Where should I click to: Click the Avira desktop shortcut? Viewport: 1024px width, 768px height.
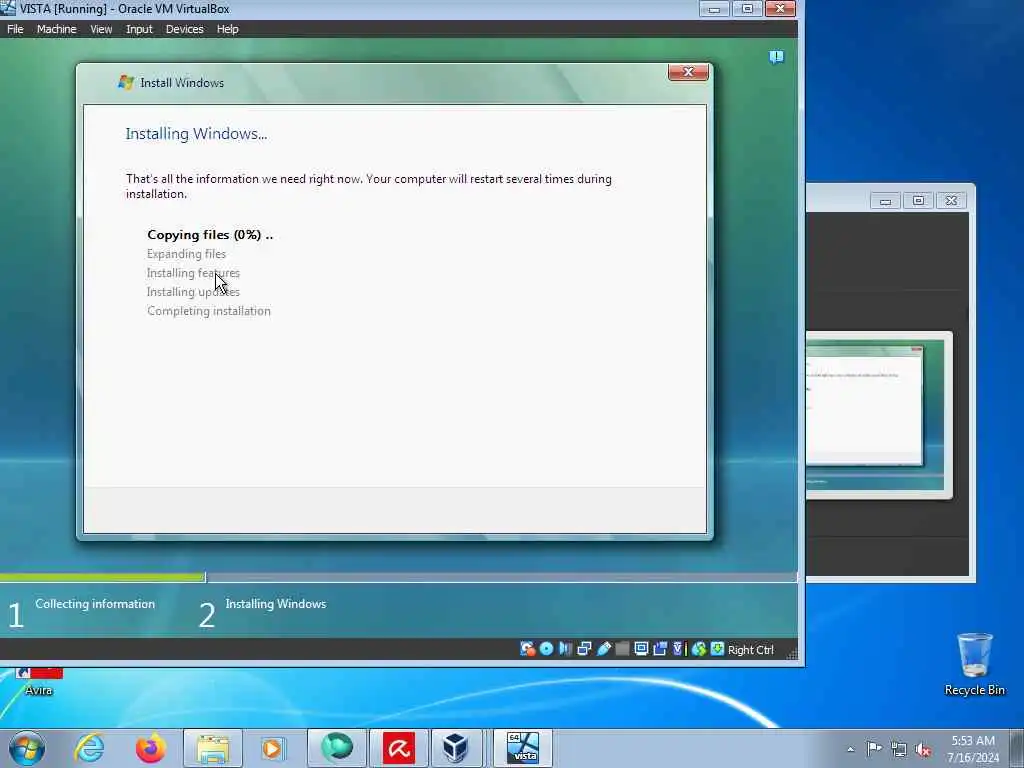(x=39, y=682)
